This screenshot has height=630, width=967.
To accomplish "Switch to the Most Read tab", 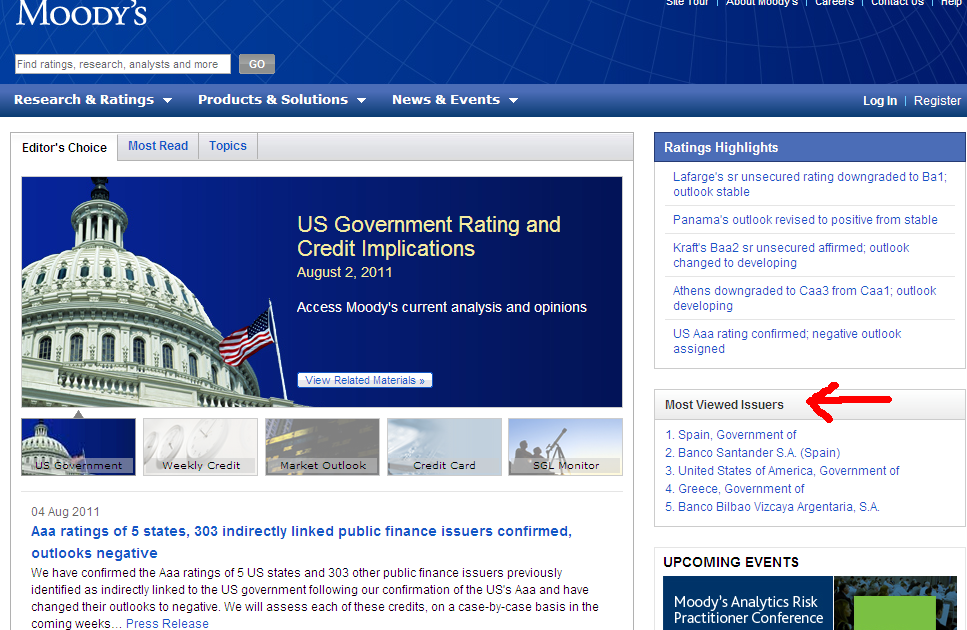I will pos(158,146).
